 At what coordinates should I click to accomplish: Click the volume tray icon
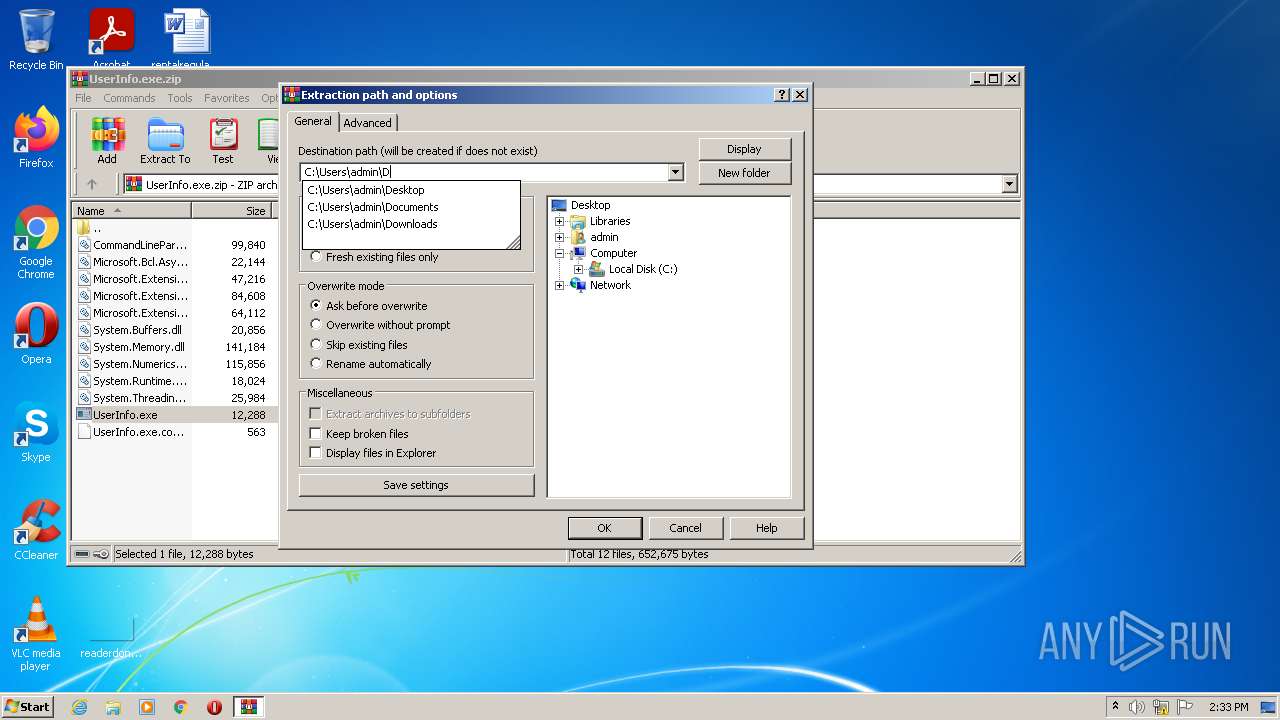1137,707
